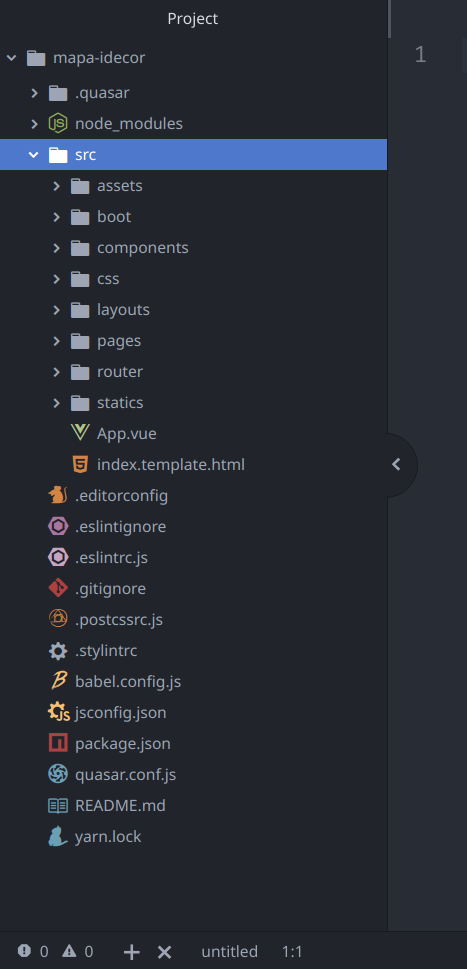Click the Node.js icon on node_modules
The height and width of the screenshot is (969, 467).
(58, 124)
